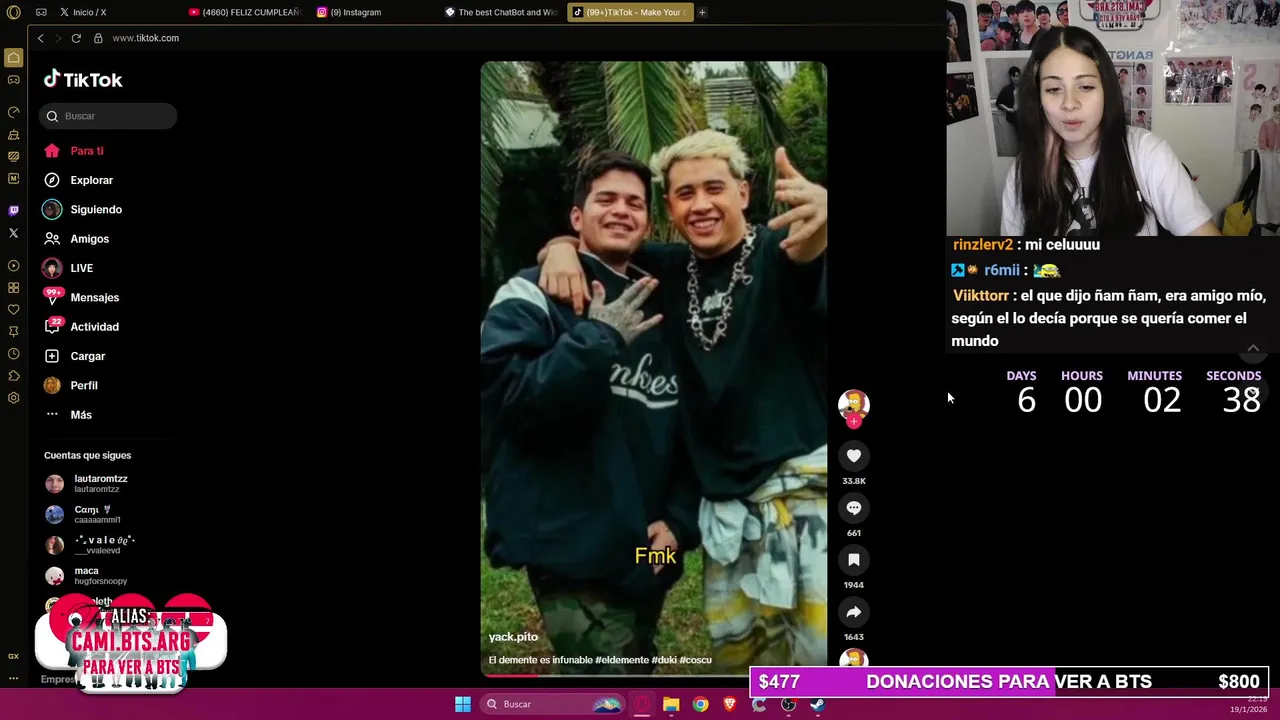Seek using the red video progress bar
1280x720 pixels.
pos(654,675)
